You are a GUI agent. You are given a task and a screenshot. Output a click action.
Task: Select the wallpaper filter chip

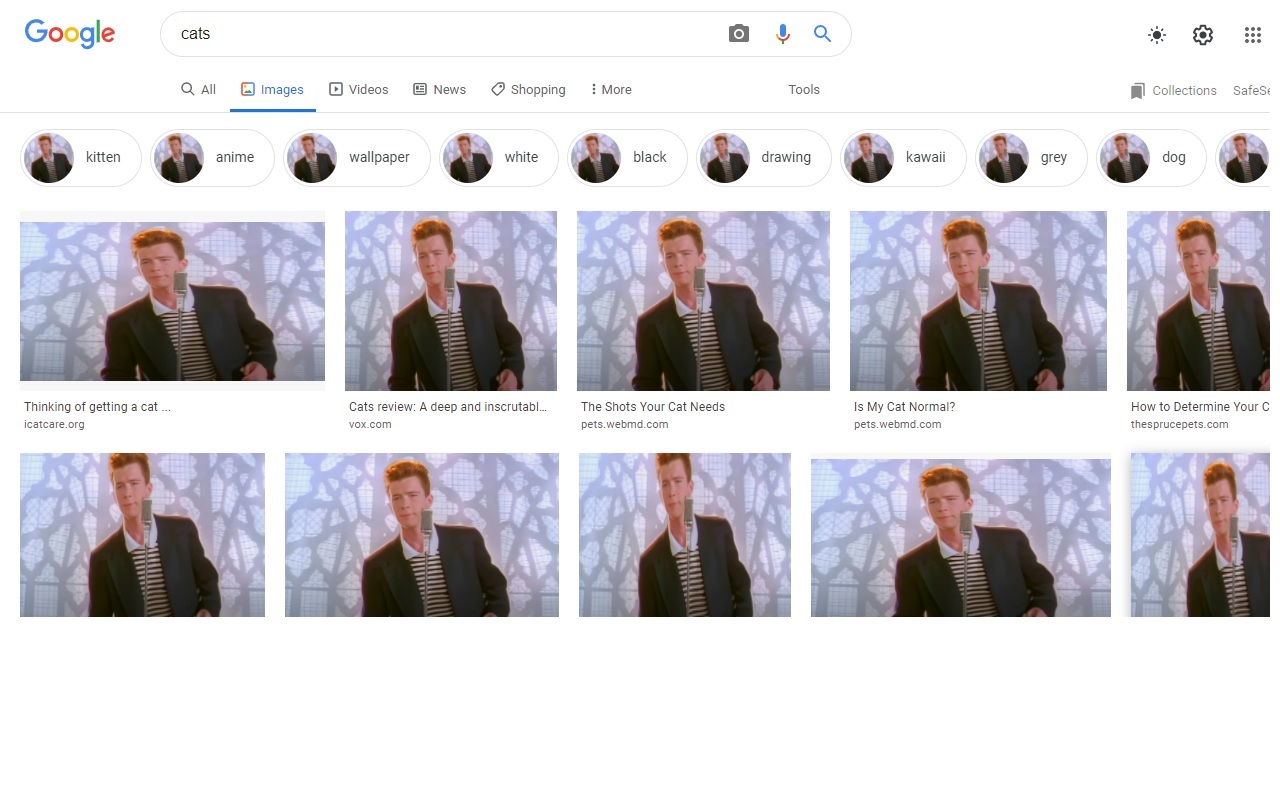[357, 158]
